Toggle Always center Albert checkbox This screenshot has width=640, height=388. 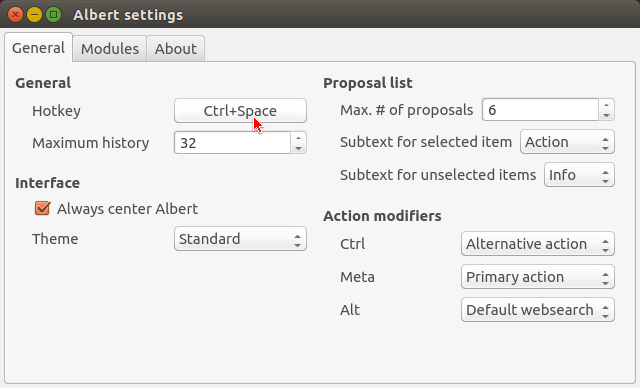pyautogui.click(x=42, y=208)
